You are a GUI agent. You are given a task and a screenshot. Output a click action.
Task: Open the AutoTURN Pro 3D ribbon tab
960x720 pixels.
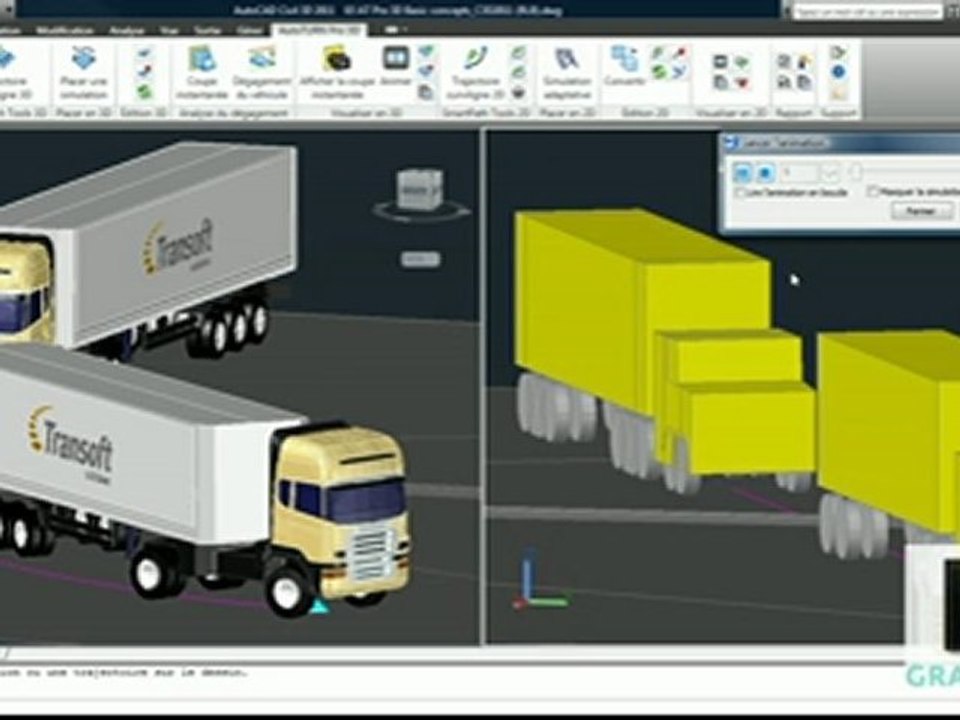pyautogui.click(x=319, y=29)
